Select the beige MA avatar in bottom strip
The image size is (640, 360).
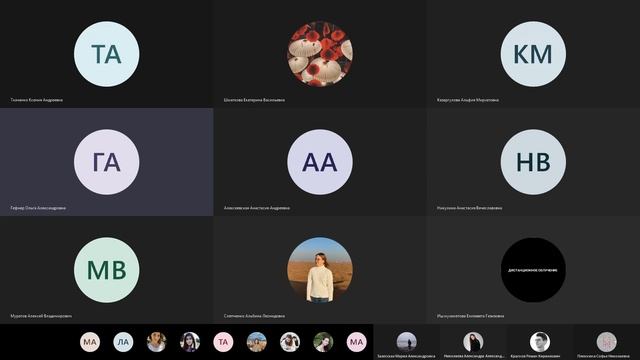tap(90, 342)
